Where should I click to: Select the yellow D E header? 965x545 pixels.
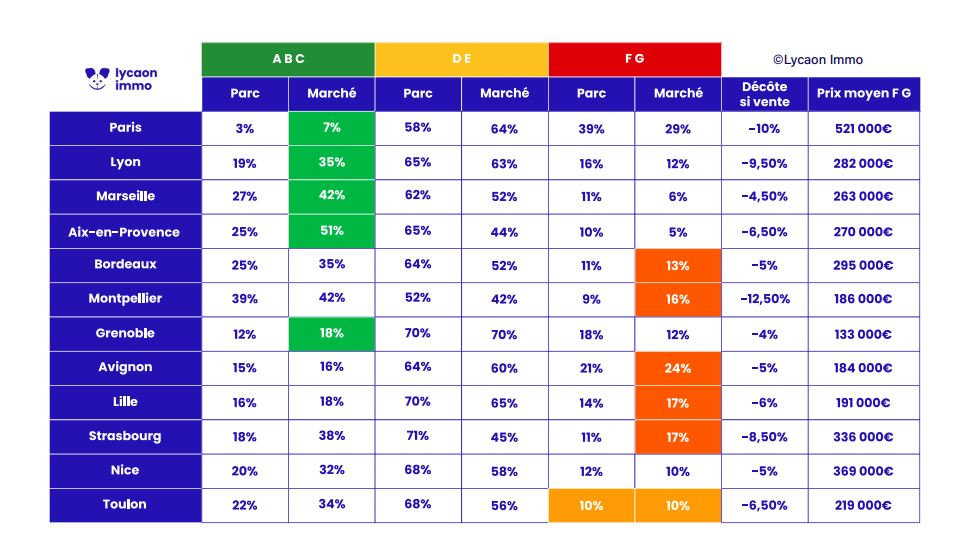tap(461, 59)
